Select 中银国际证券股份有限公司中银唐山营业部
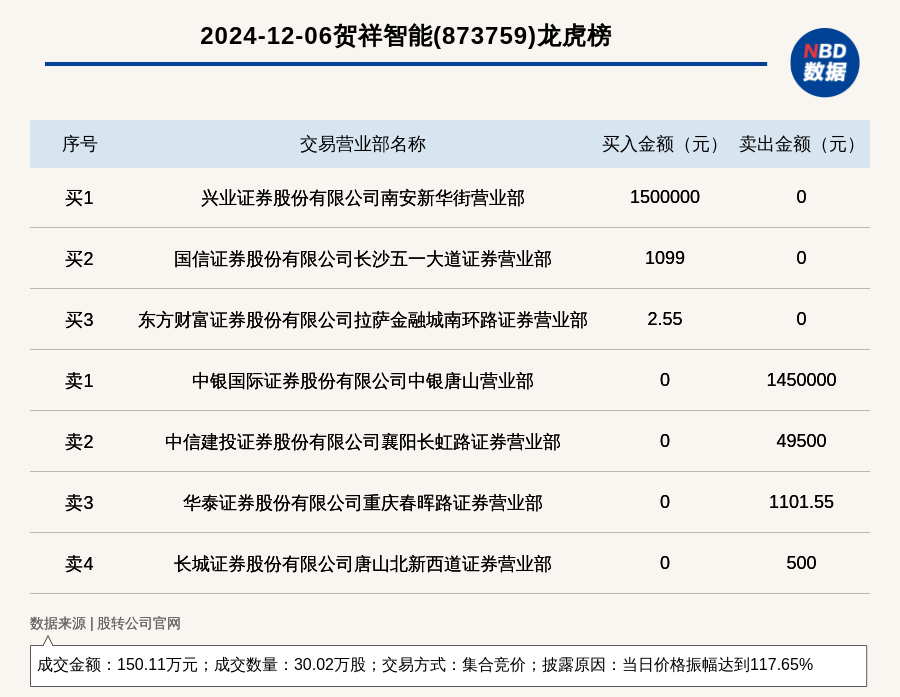 pyautogui.click(x=363, y=381)
